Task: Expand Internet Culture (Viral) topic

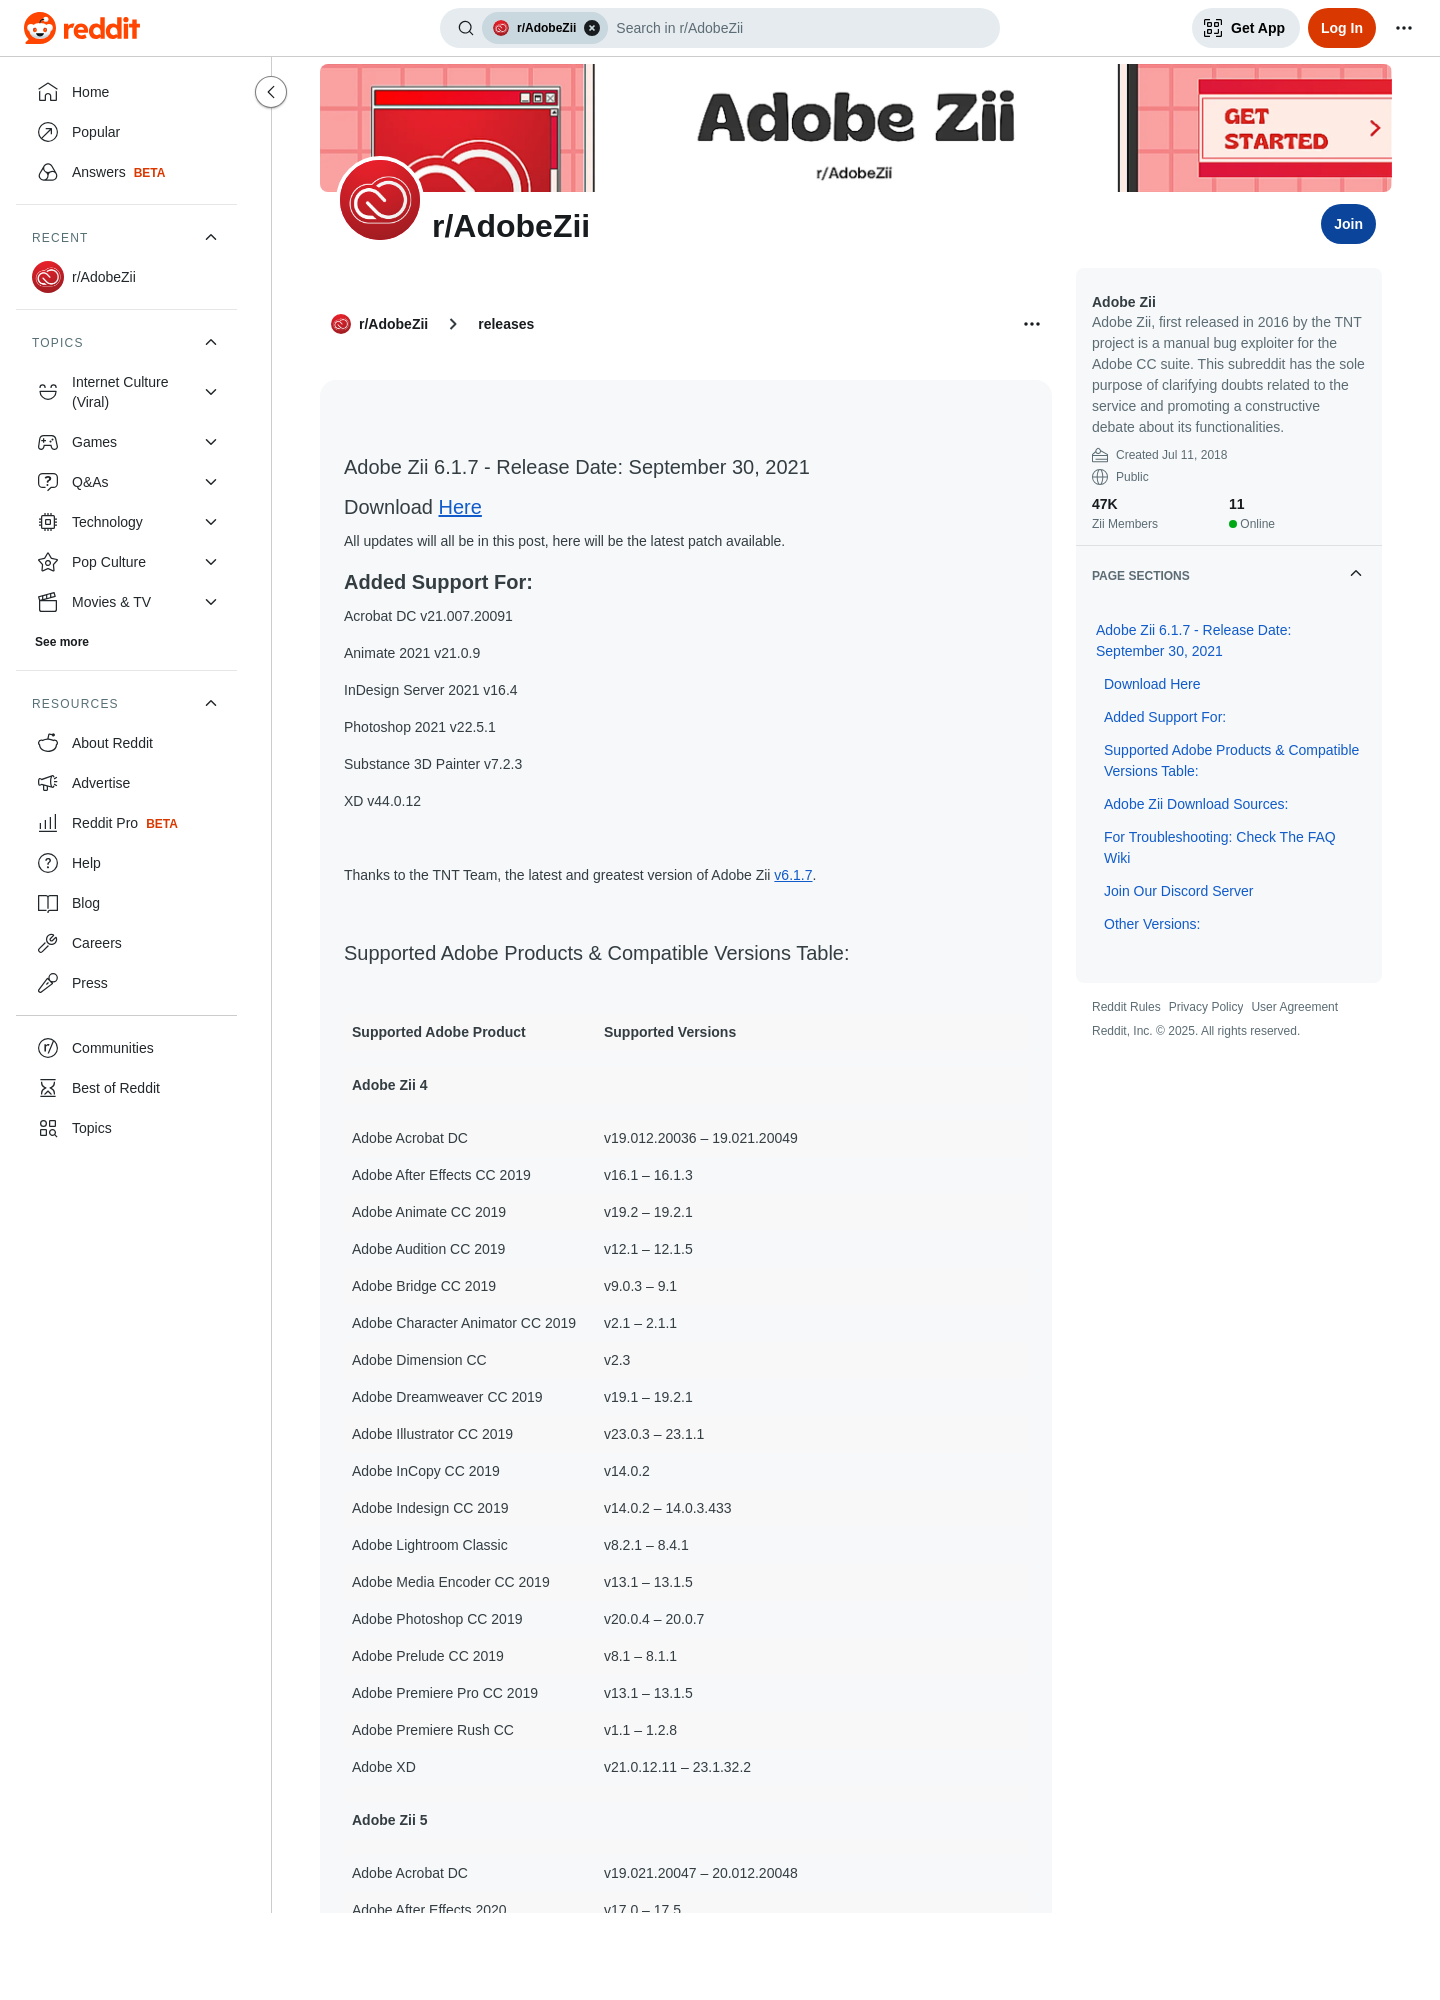Action: pos(211,392)
